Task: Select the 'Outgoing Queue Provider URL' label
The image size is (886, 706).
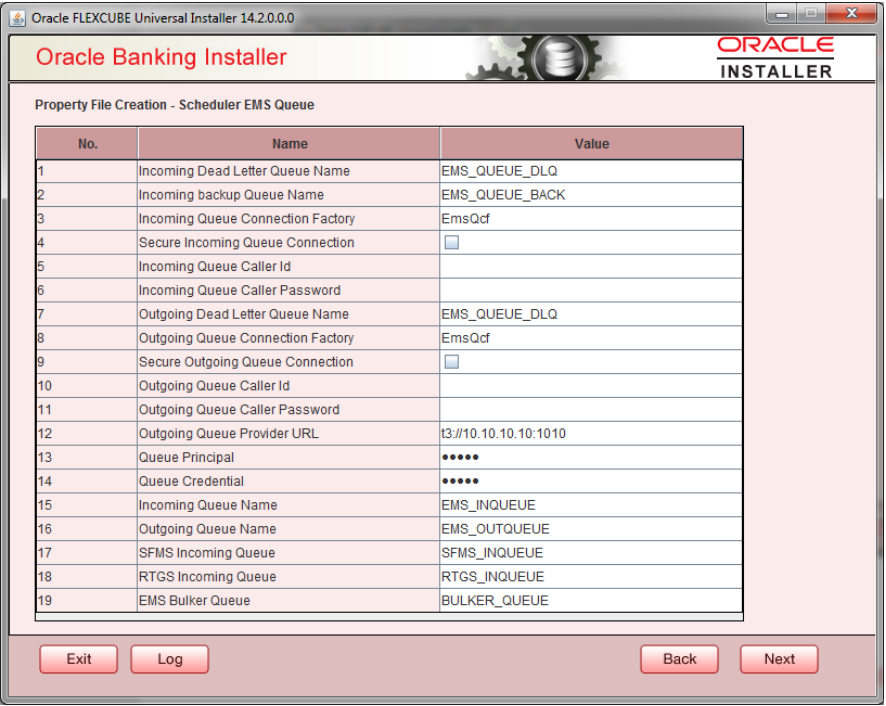Action: click(x=229, y=434)
